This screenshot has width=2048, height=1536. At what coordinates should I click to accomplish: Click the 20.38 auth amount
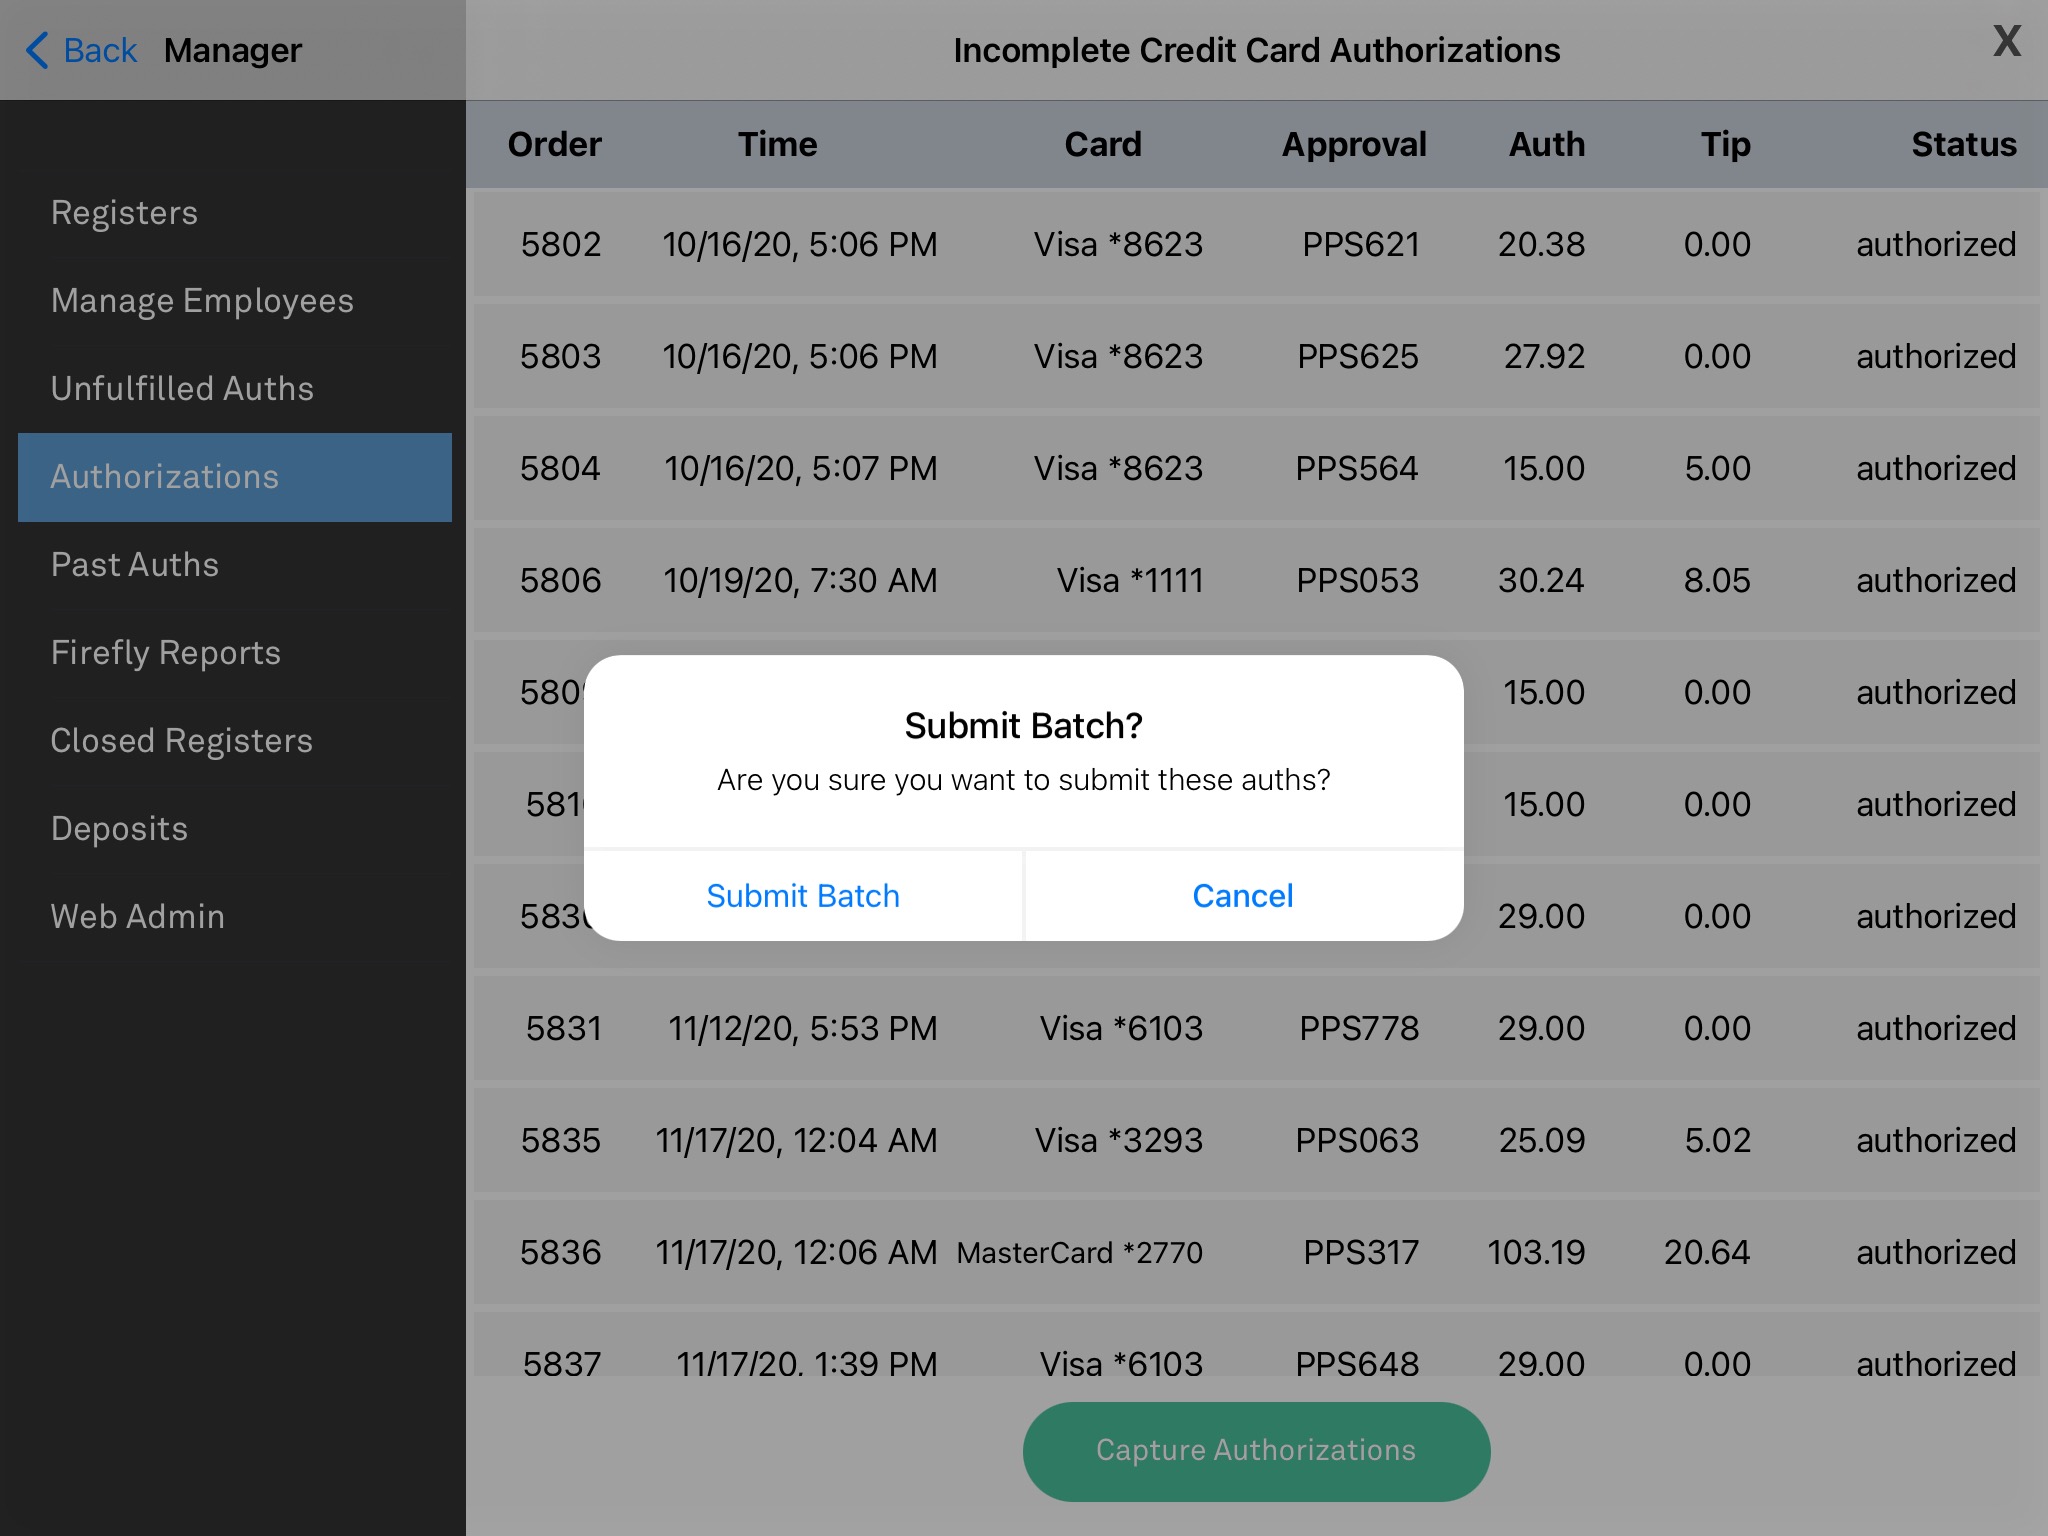[1541, 244]
